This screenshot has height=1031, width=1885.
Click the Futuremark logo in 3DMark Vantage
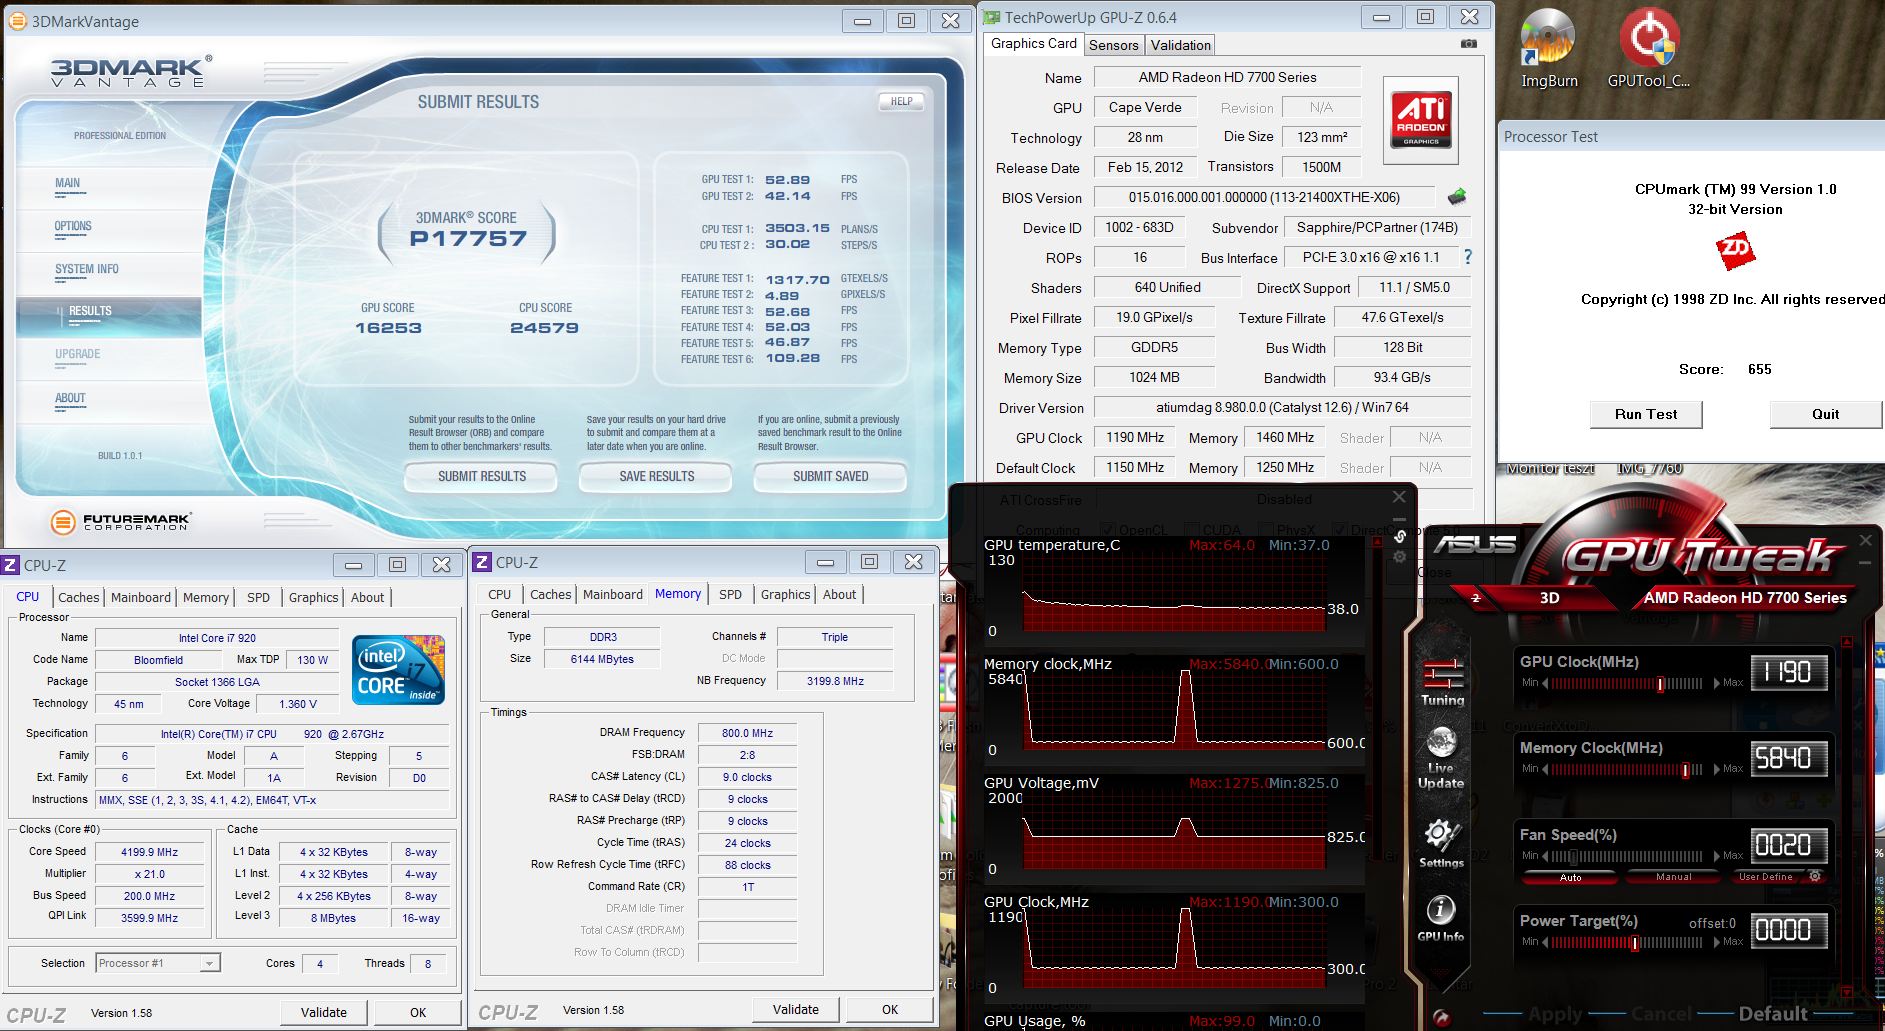coord(119,521)
